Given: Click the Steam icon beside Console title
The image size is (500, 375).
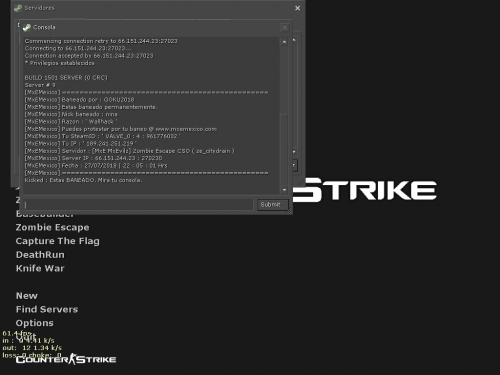Looking at the screenshot, I should [x=27, y=27].
